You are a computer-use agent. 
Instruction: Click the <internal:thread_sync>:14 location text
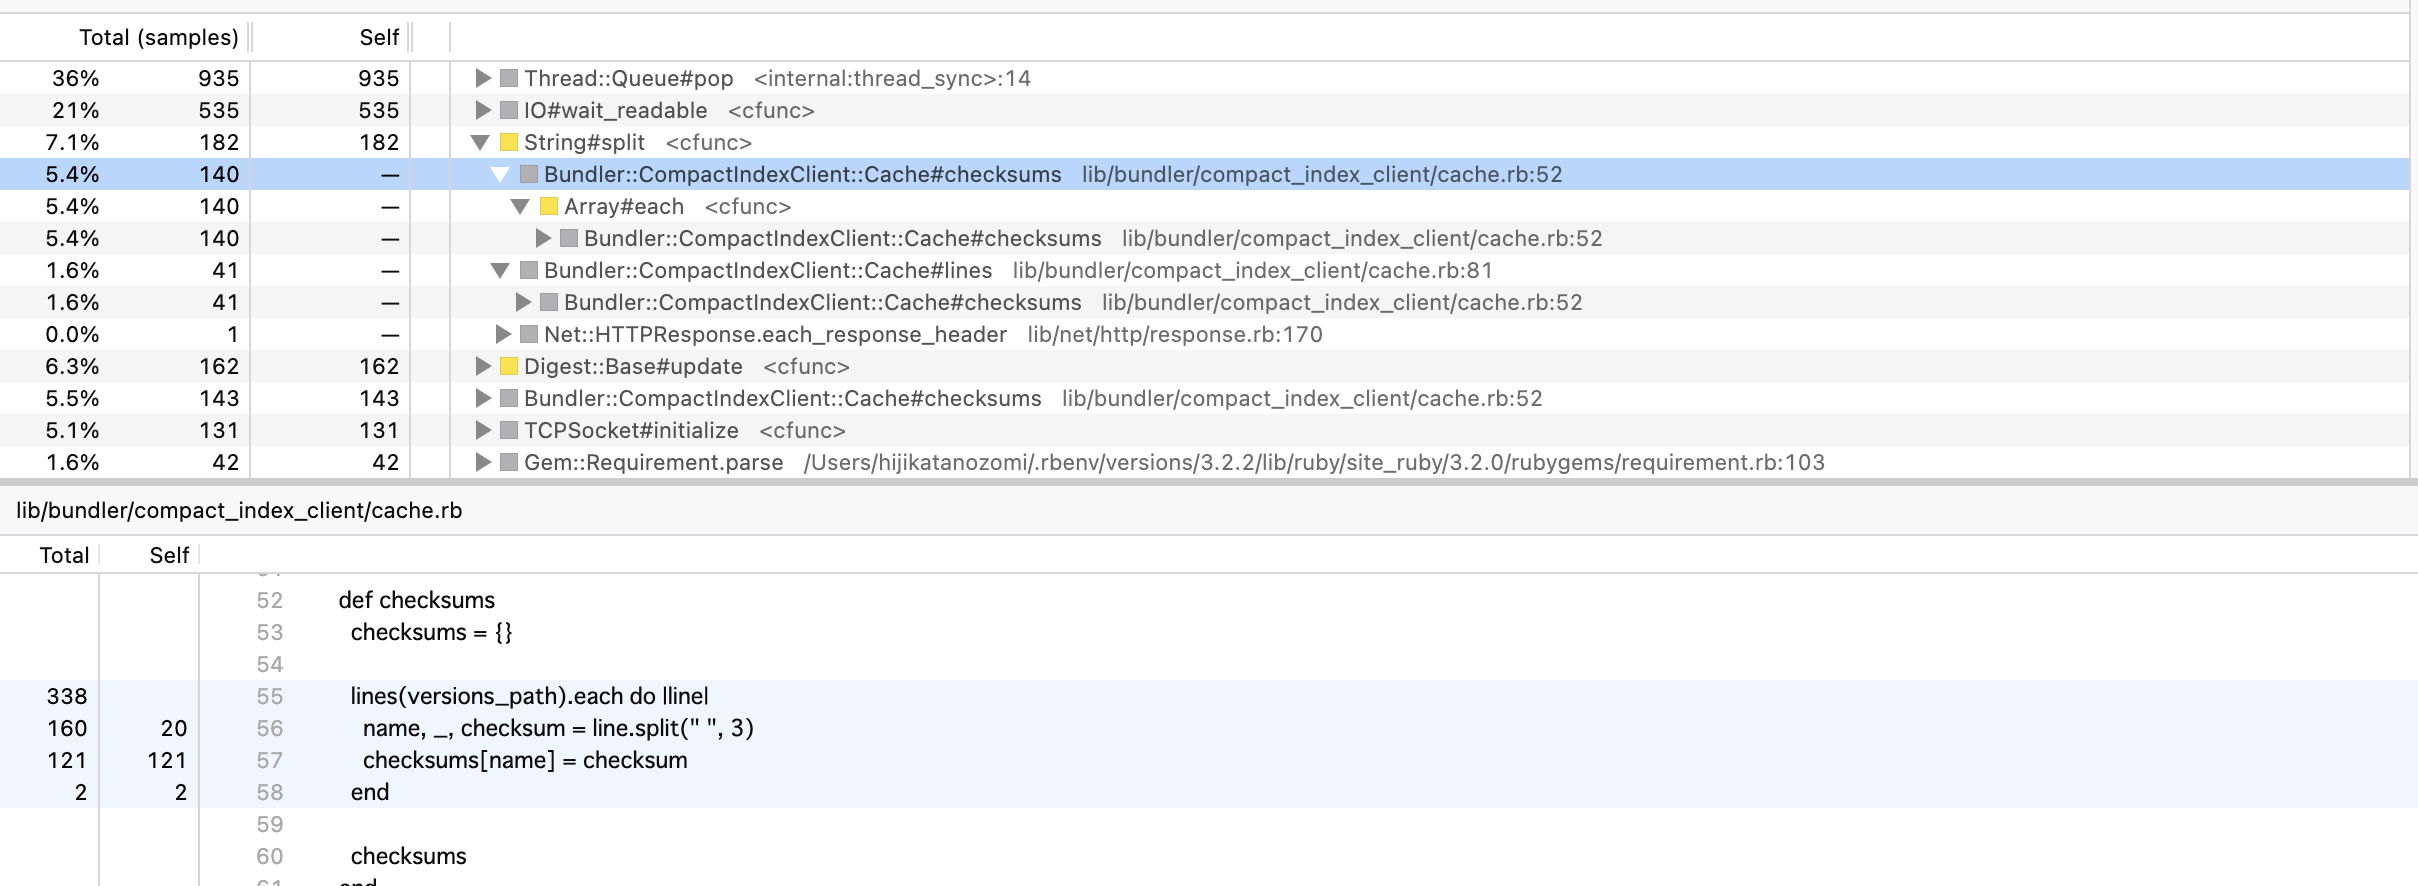(892, 78)
